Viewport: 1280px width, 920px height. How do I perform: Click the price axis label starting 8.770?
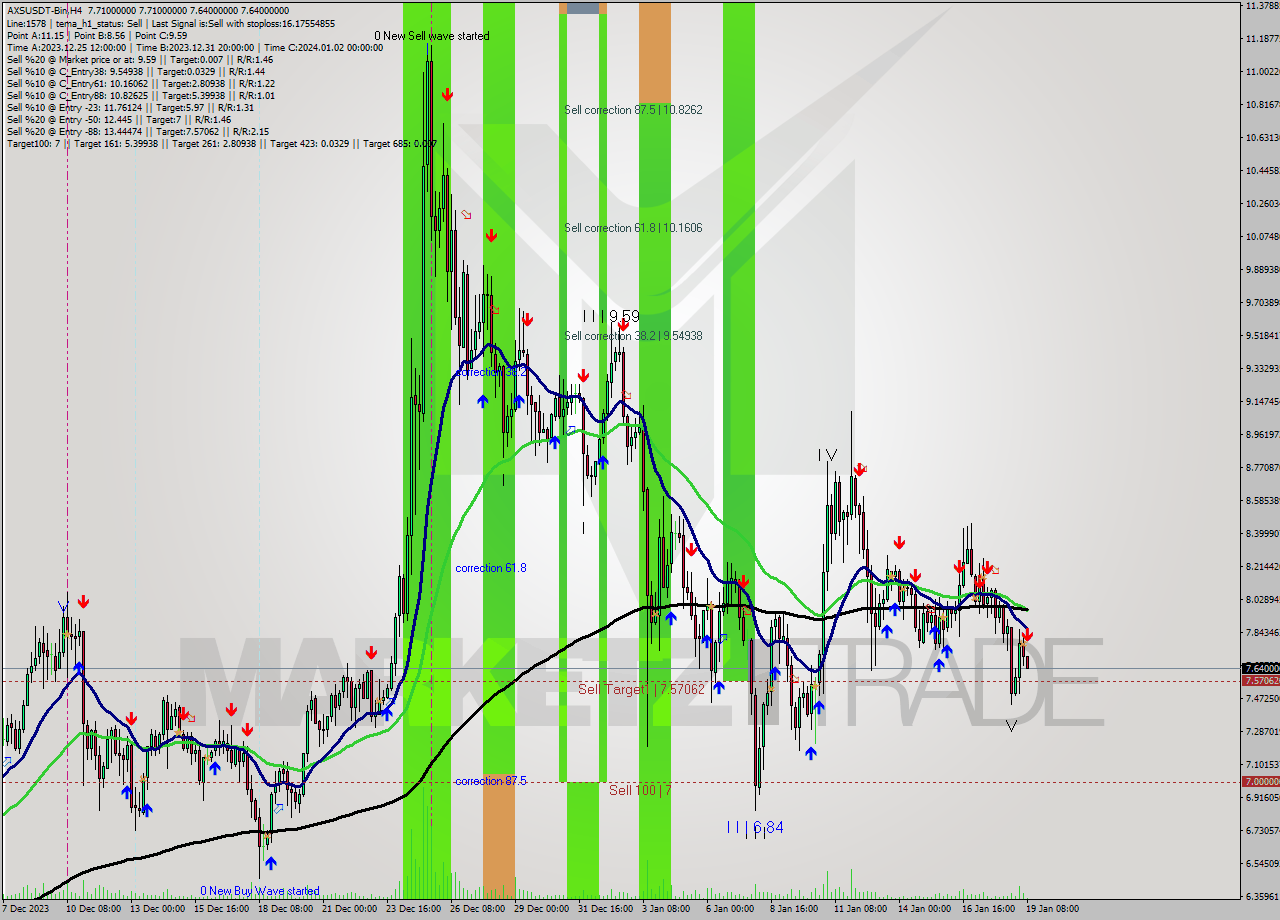(1262, 468)
